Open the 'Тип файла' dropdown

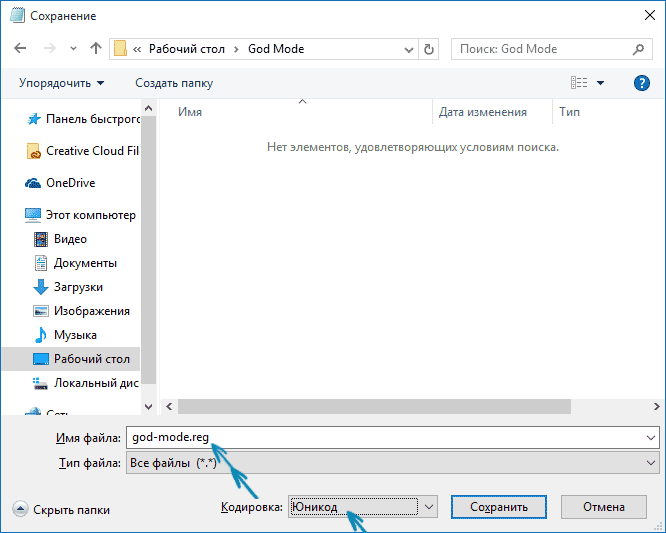click(392, 463)
